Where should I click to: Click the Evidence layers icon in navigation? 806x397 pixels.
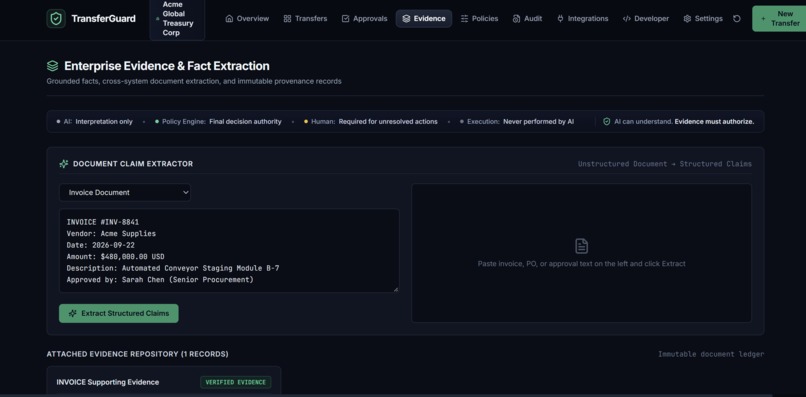pyautogui.click(x=406, y=19)
